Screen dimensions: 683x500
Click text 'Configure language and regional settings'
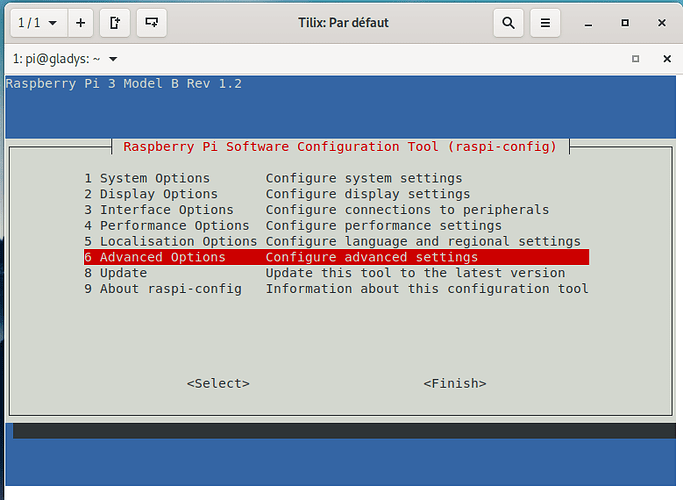click(423, 241)
